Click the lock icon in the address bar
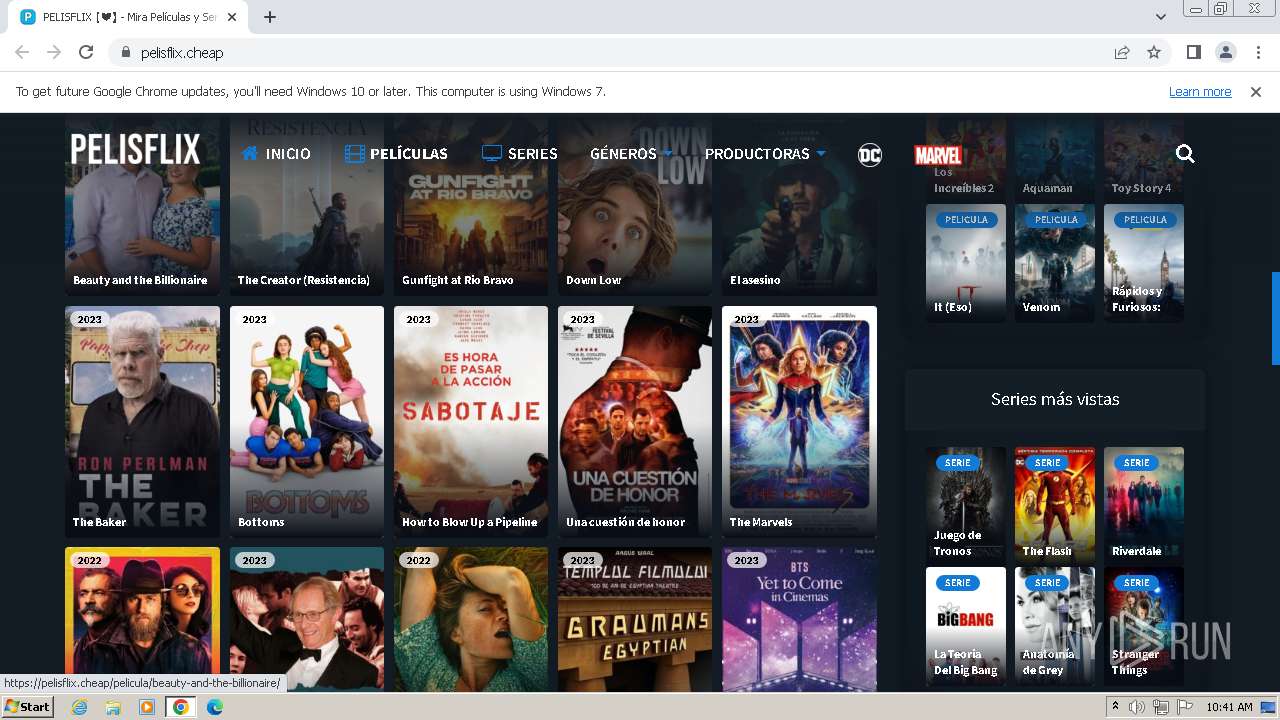 126,52
